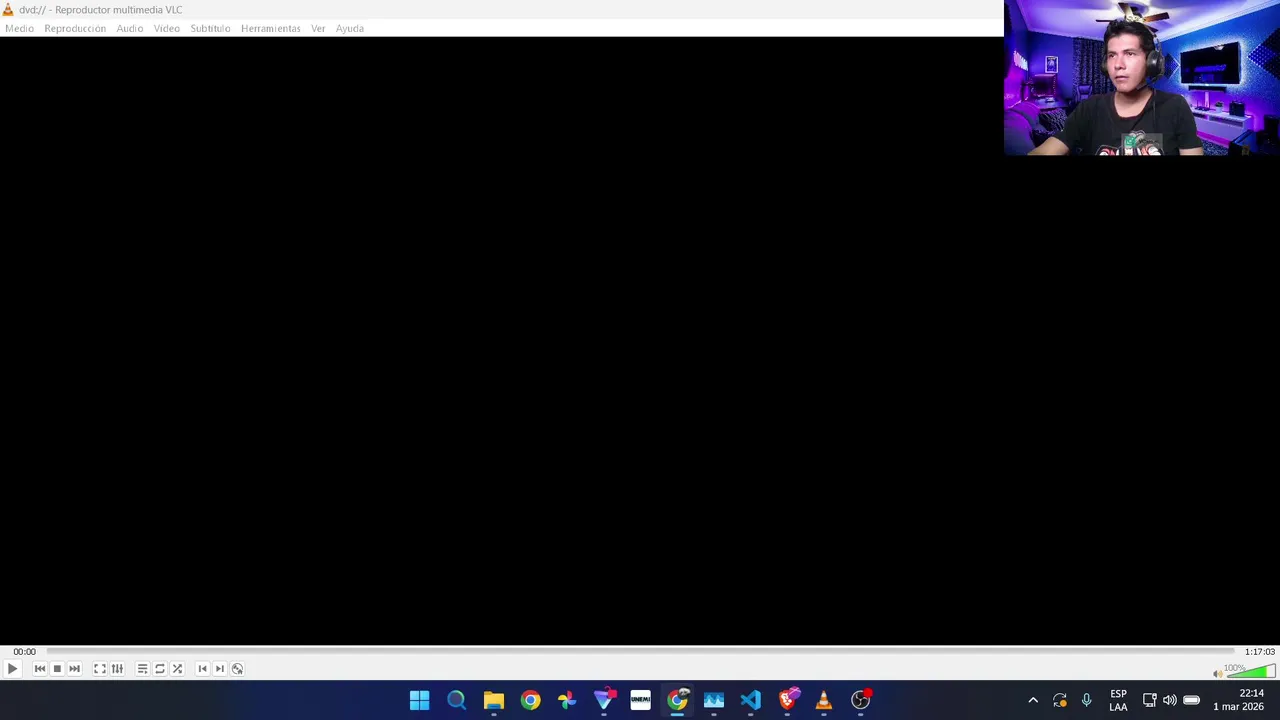The width and height of the screenshot is (1280, 720).
Task: Start playback with the Play button
Action: [x=12, y=669]
